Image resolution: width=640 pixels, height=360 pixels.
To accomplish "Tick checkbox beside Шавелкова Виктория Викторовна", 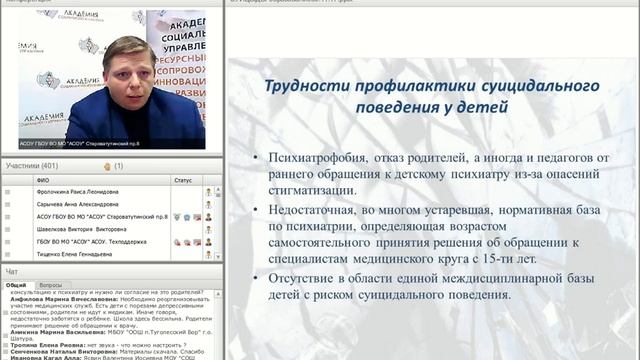I will pos(7,229).
